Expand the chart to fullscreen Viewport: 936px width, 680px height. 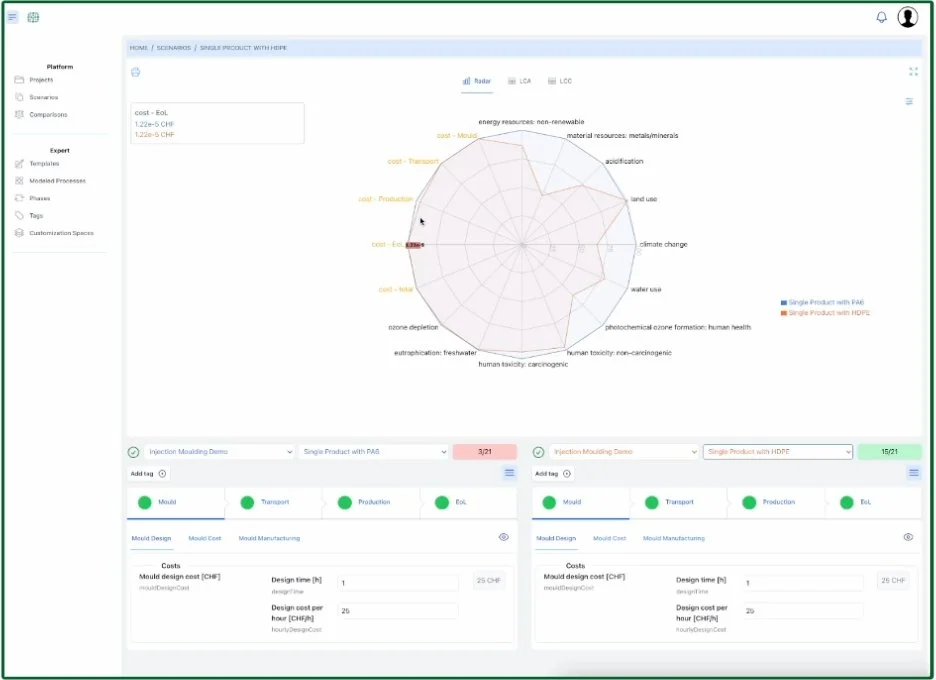pyautogui.click(x=913, y=72)
